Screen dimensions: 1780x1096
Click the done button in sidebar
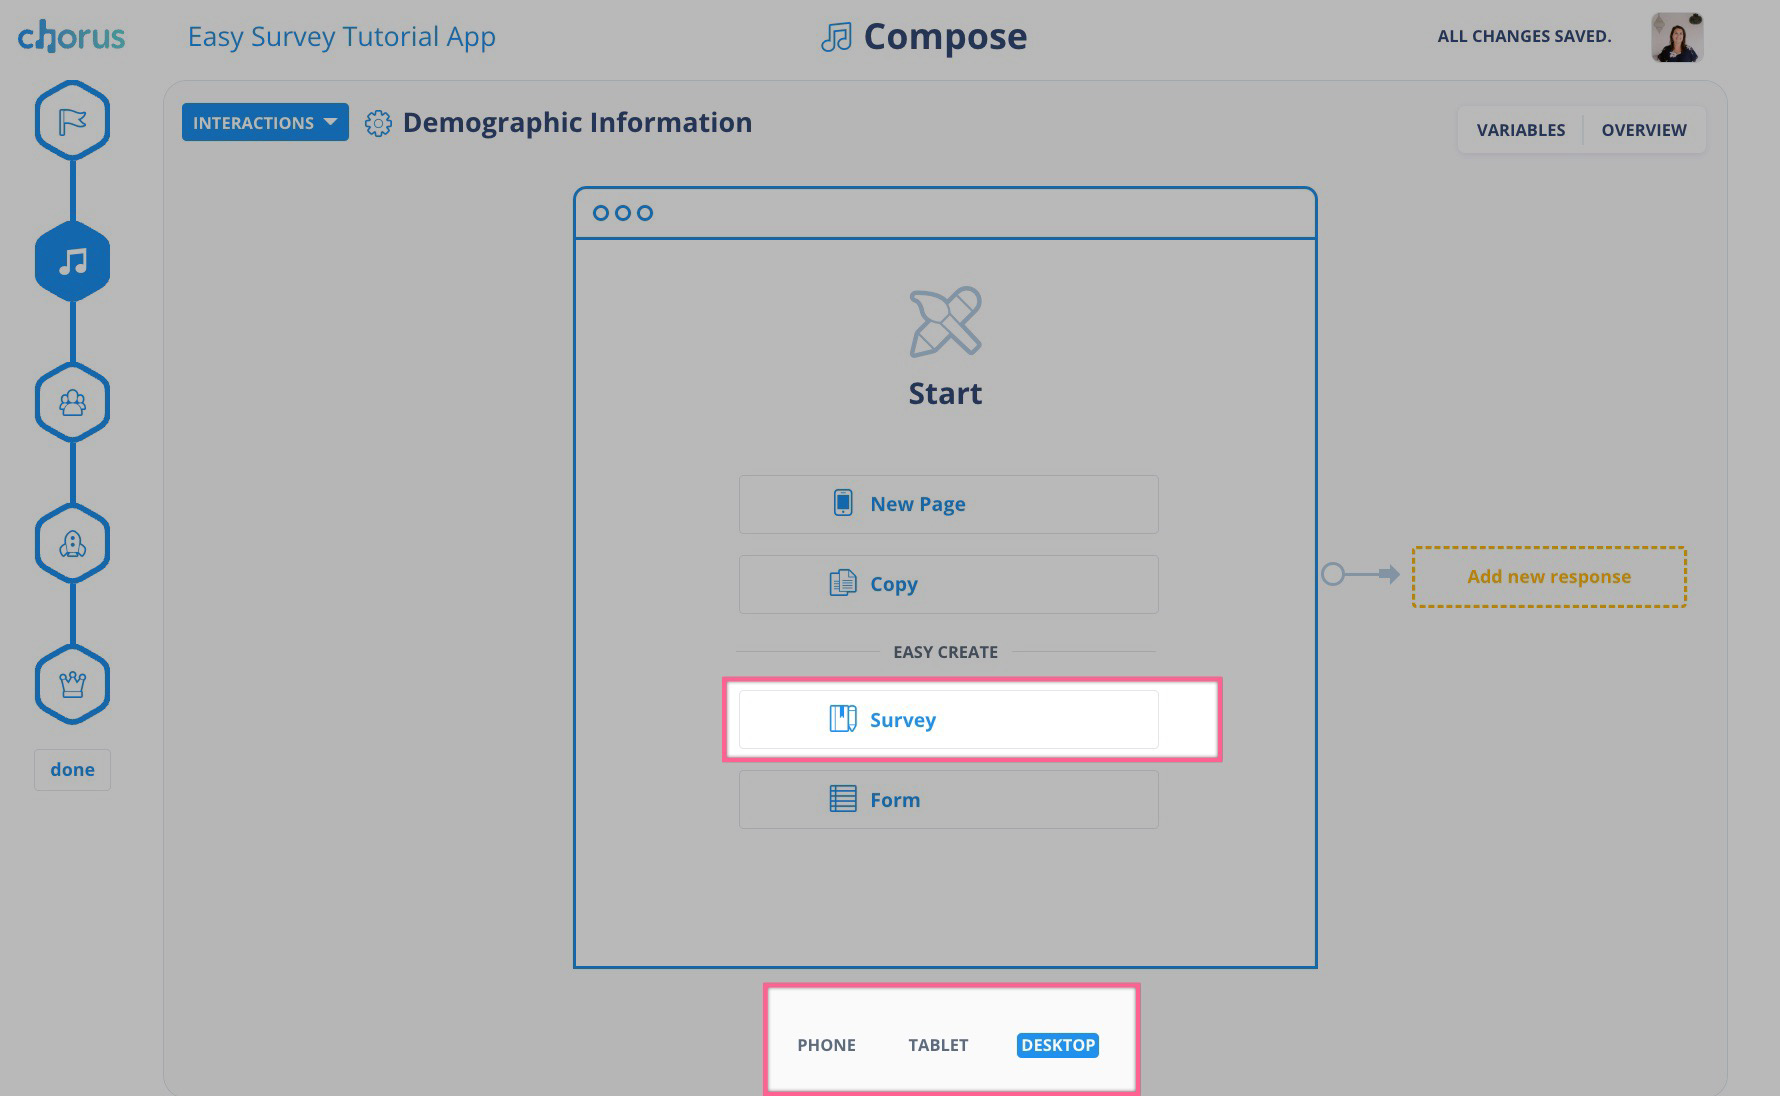point(72,770)
